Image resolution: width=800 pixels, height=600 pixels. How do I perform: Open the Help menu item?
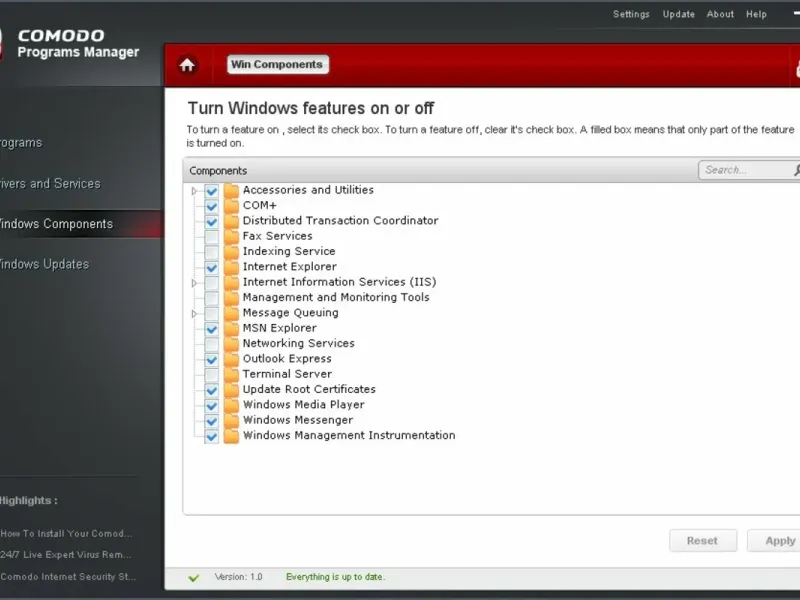point(756,14)
